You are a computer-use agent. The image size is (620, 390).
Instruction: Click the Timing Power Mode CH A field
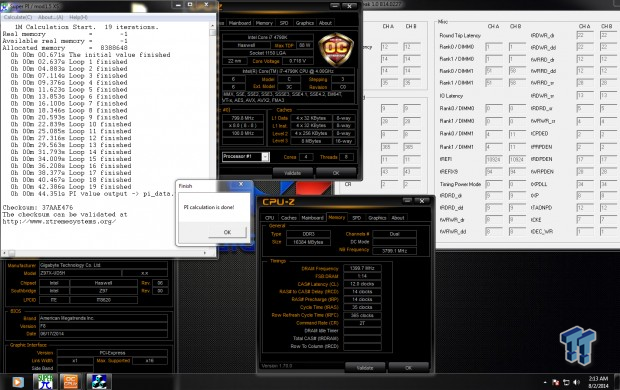(x=493, y=184)
